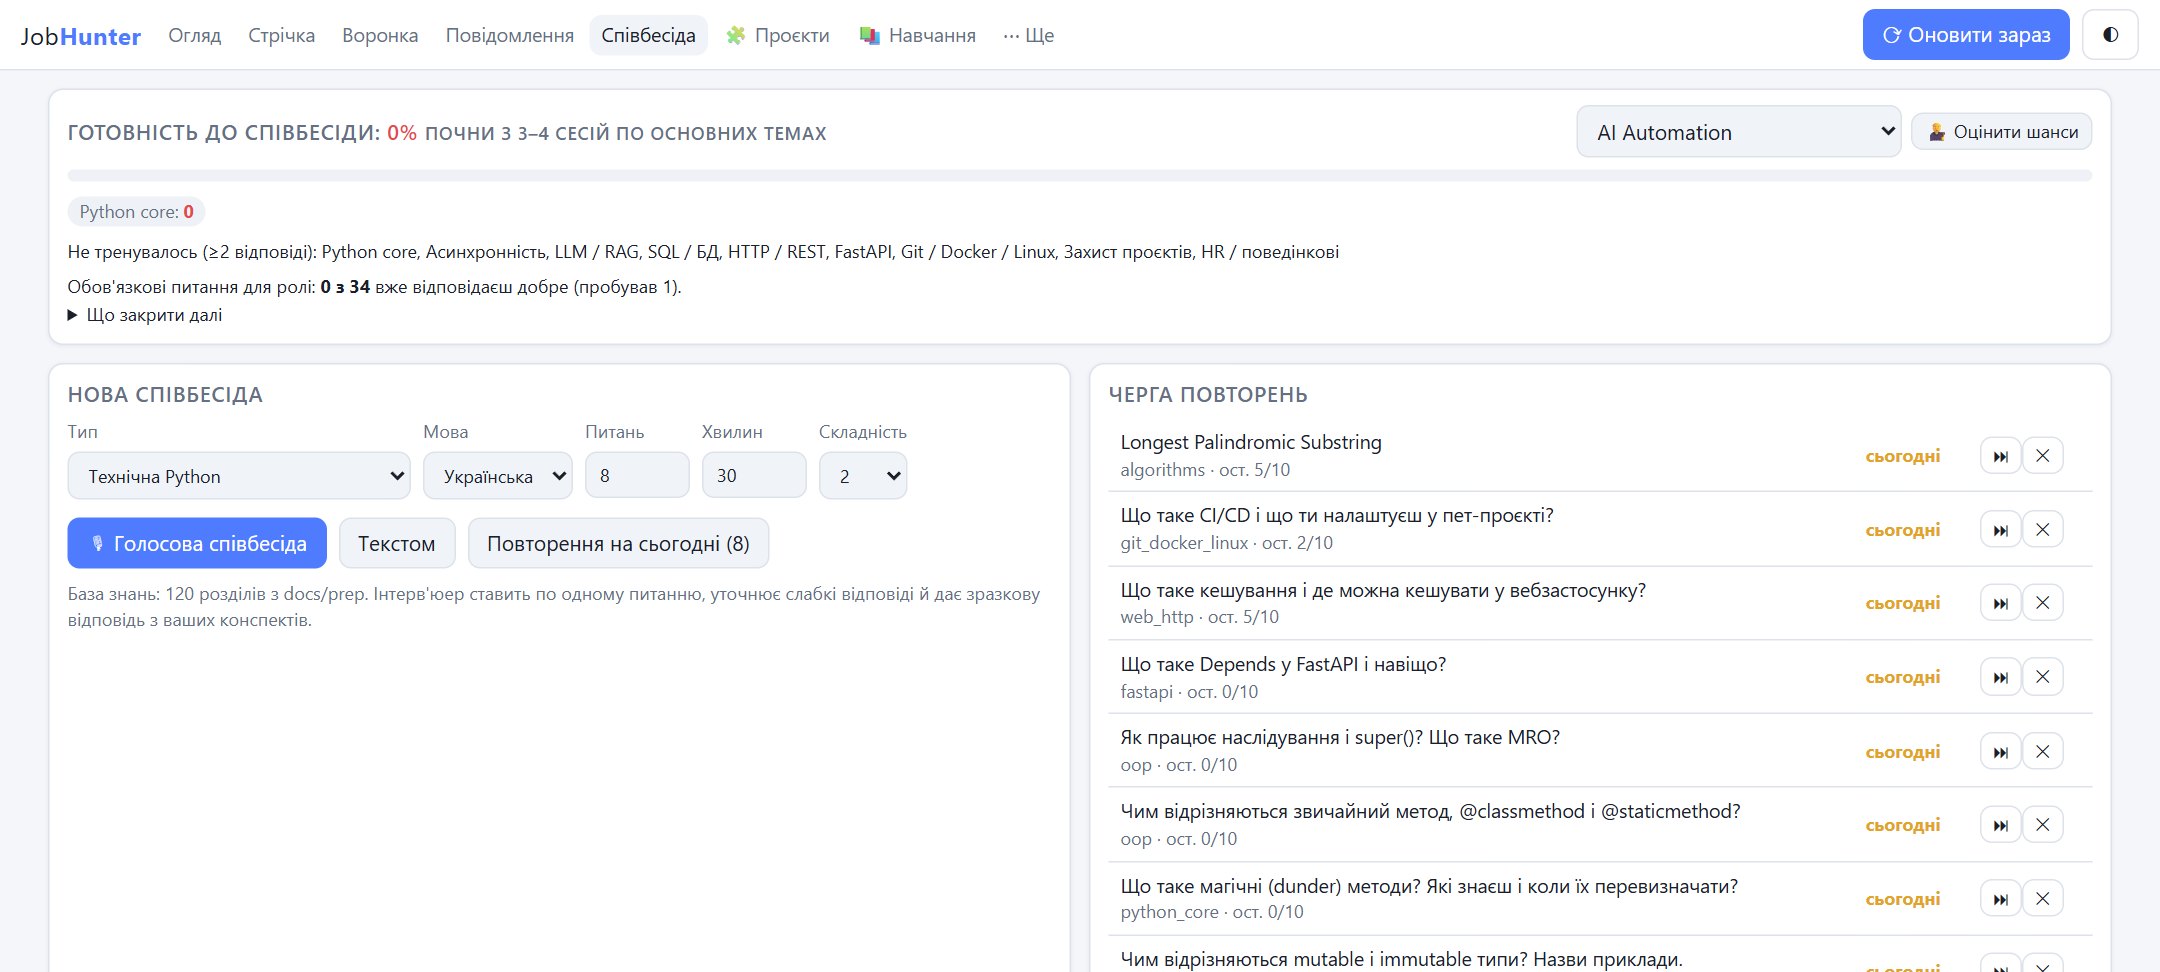Toggle dark theme contrast icon
This screenshot has width=2160, height=972.
[2110, 35]
